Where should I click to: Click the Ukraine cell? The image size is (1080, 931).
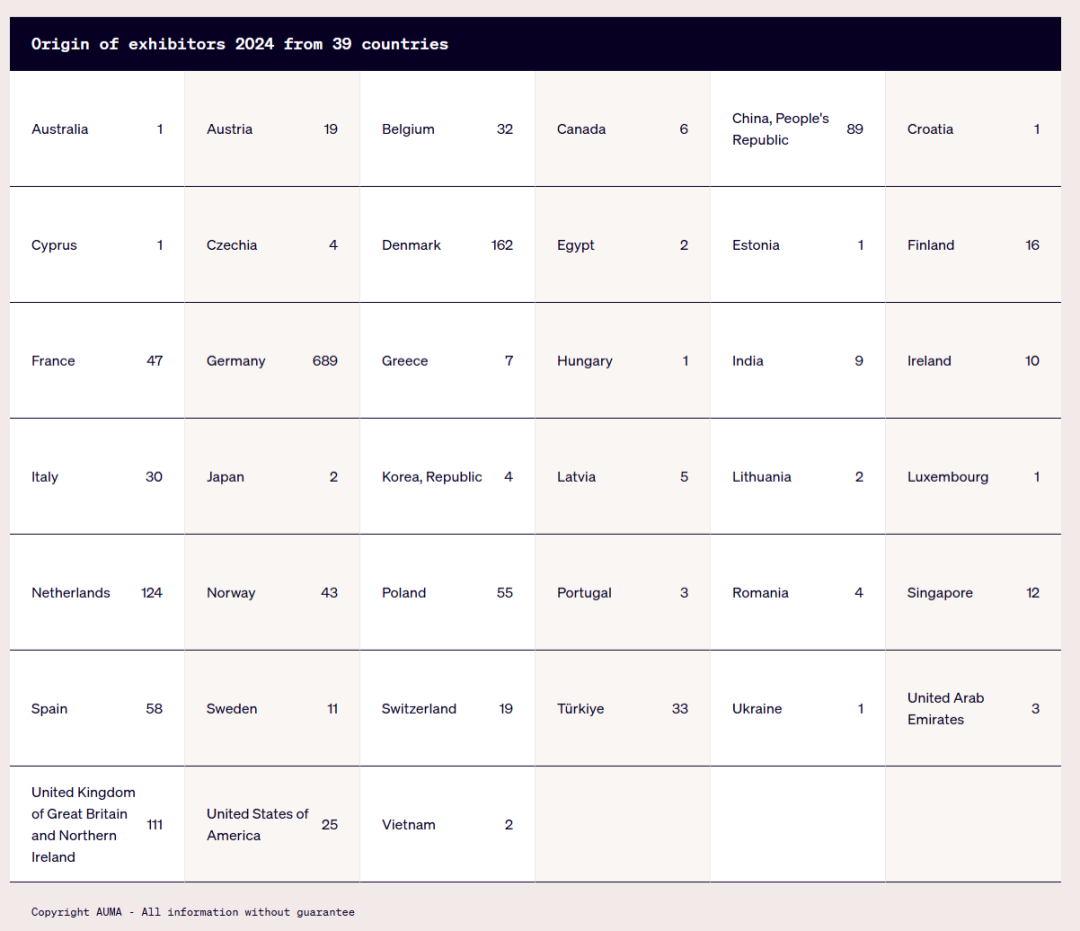(x=797, y=709)
